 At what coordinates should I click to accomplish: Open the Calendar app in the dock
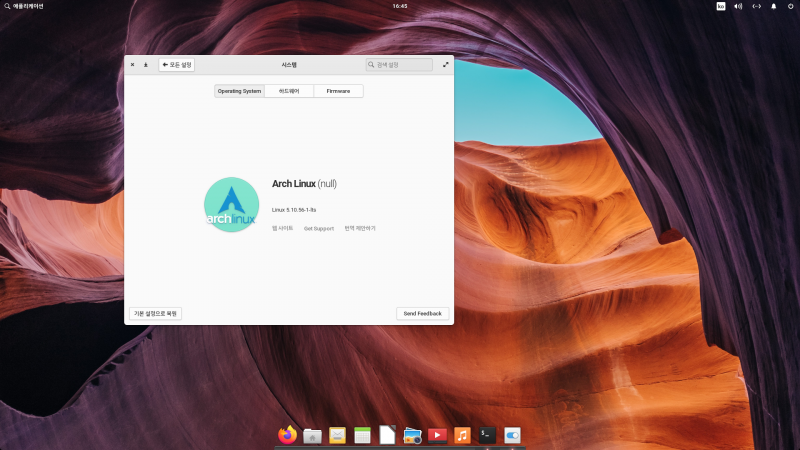[x=362, y=435]
